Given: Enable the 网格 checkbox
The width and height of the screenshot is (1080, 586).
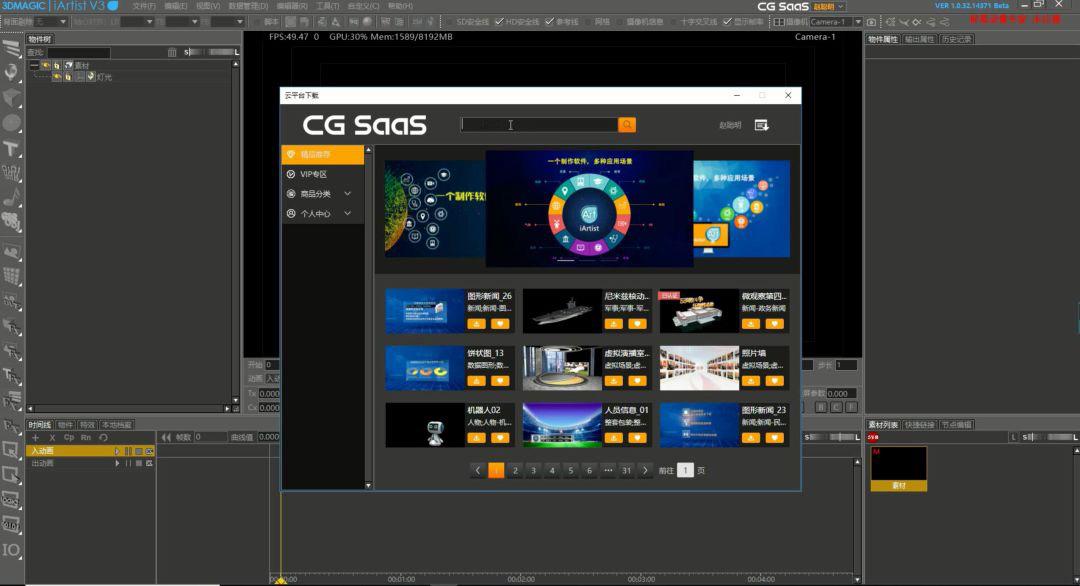Looking at the screenshot, I should click(589, 22).
